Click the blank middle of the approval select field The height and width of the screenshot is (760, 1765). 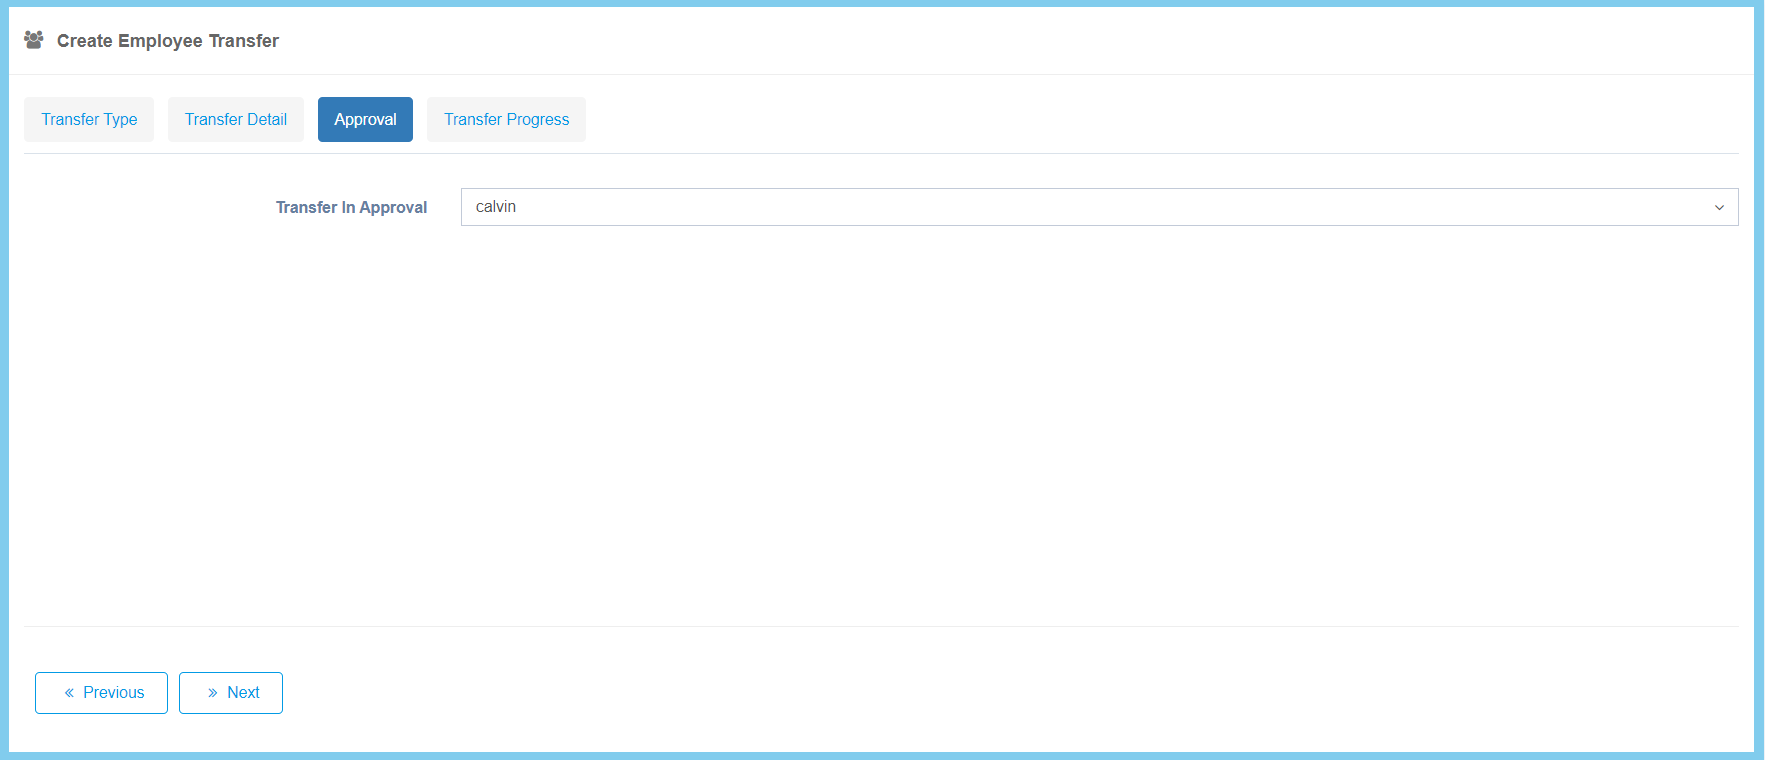[1000, 207]
